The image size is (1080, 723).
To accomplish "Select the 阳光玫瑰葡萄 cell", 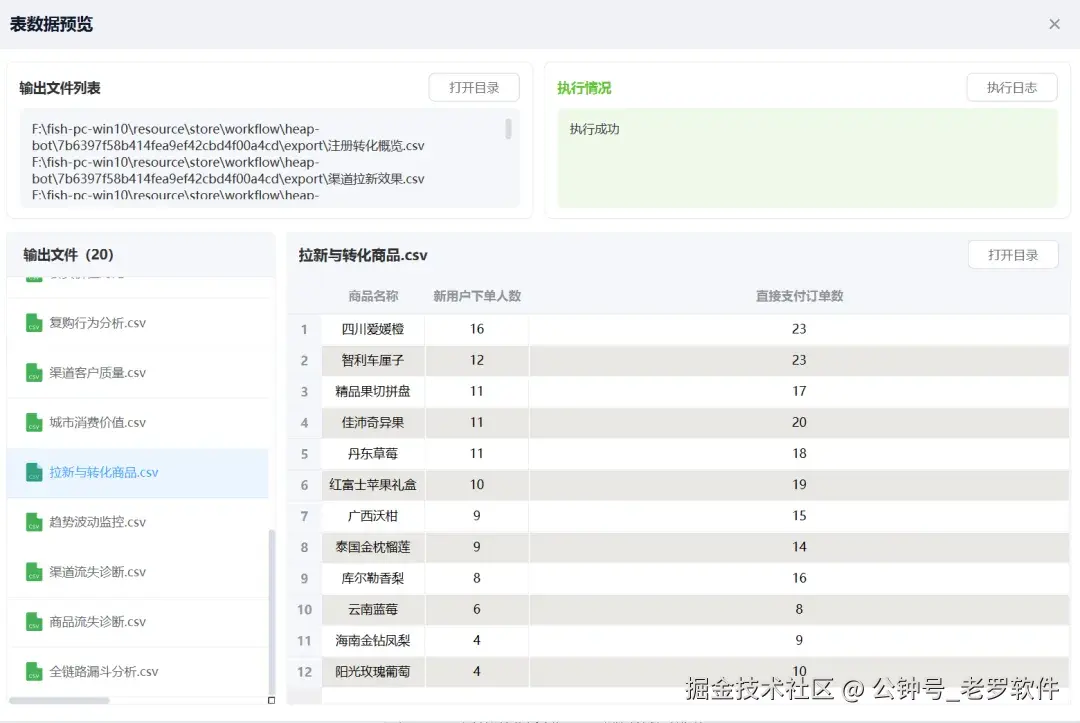I will point(373,671).
